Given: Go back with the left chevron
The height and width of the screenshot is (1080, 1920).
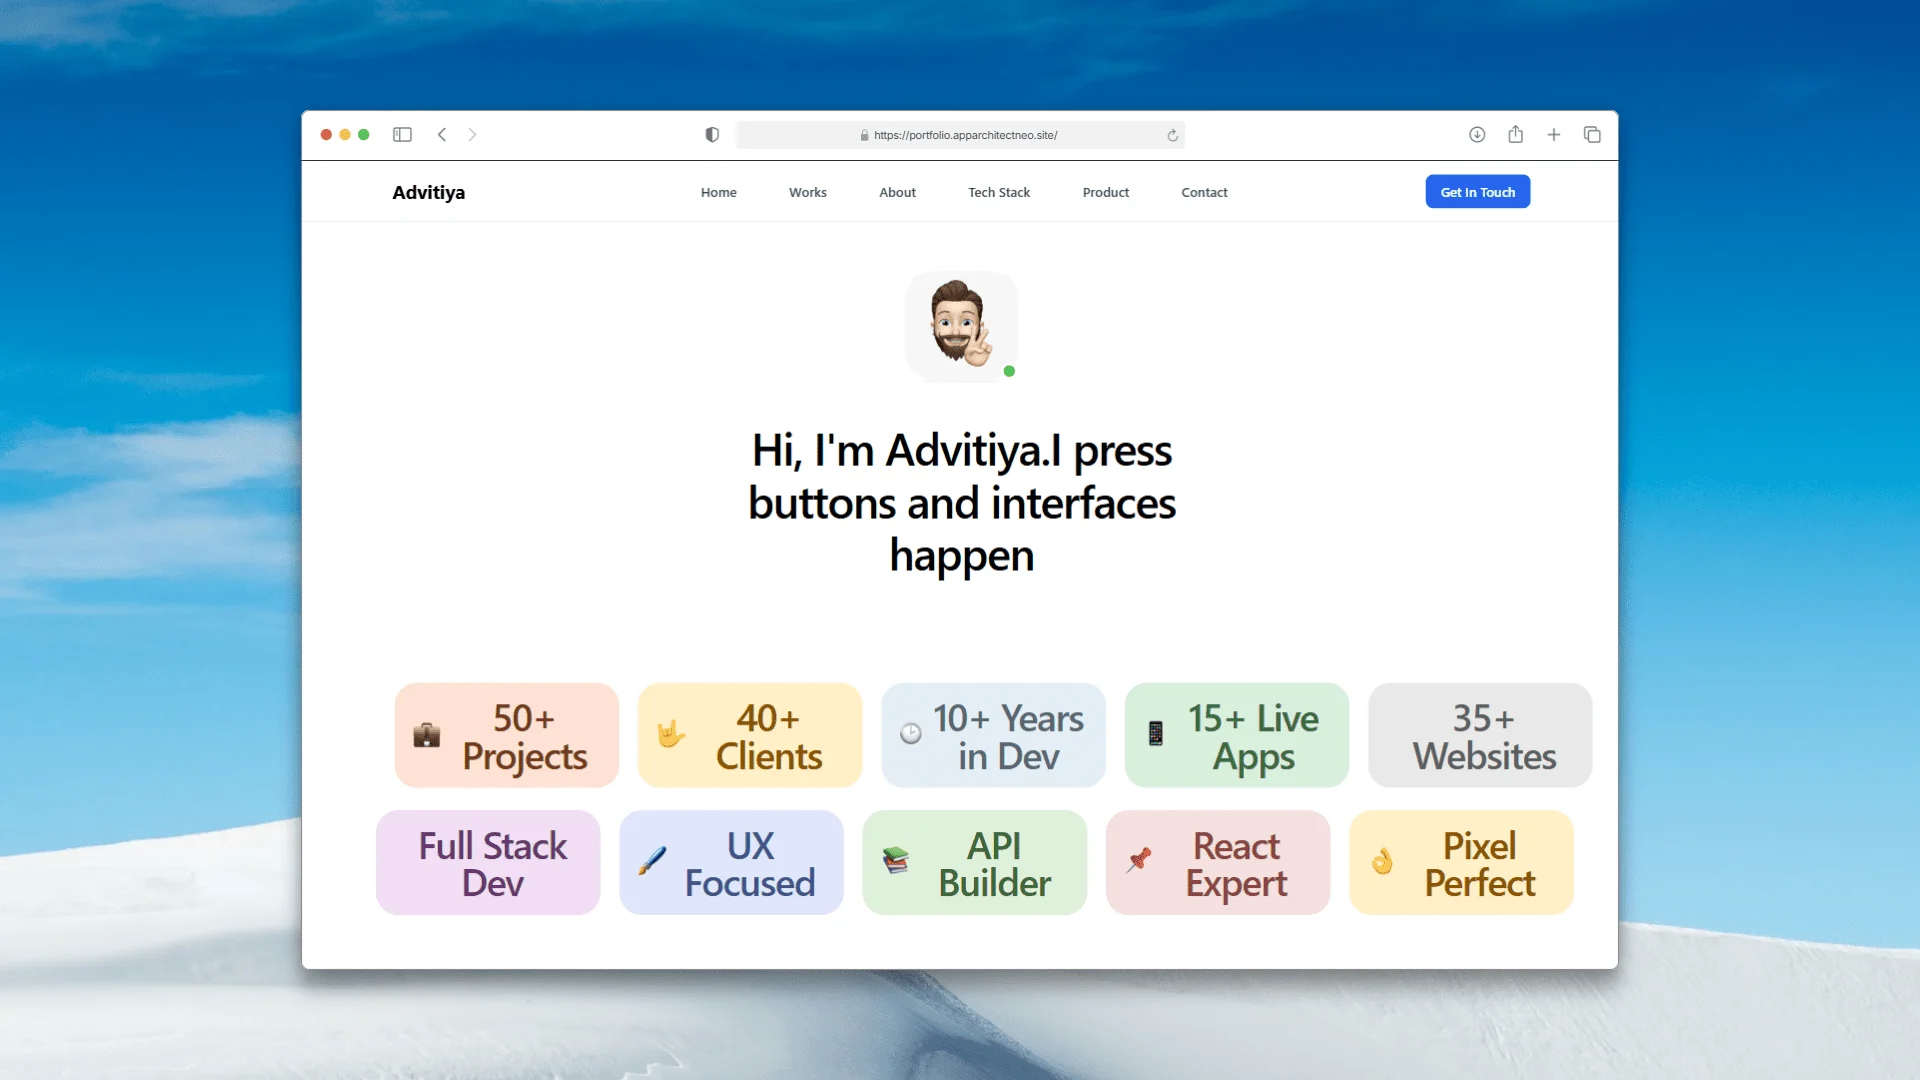Looking at the screenshot, I should (442, 135).
